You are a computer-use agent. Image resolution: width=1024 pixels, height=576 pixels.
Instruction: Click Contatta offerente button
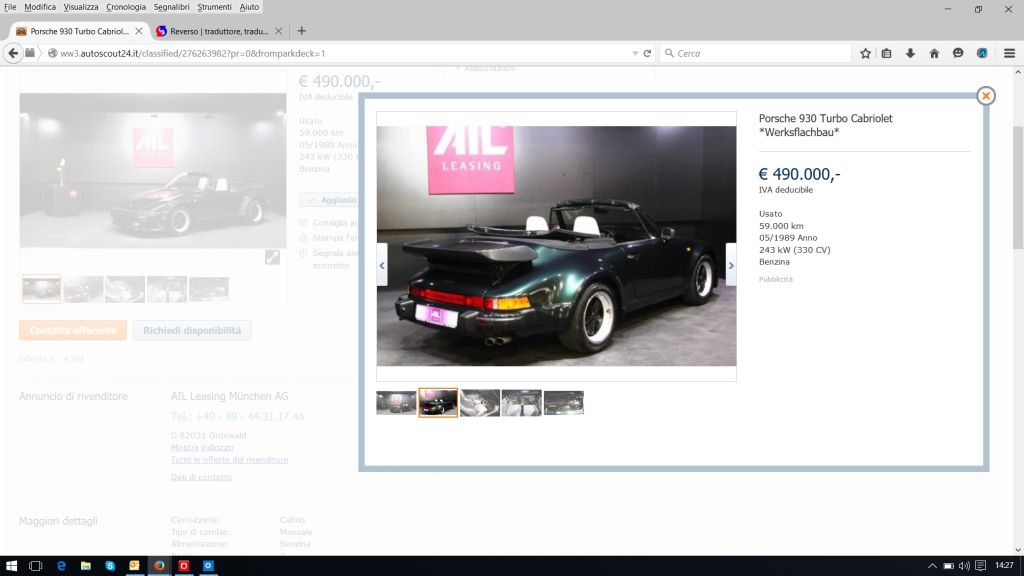click(72, 330)
